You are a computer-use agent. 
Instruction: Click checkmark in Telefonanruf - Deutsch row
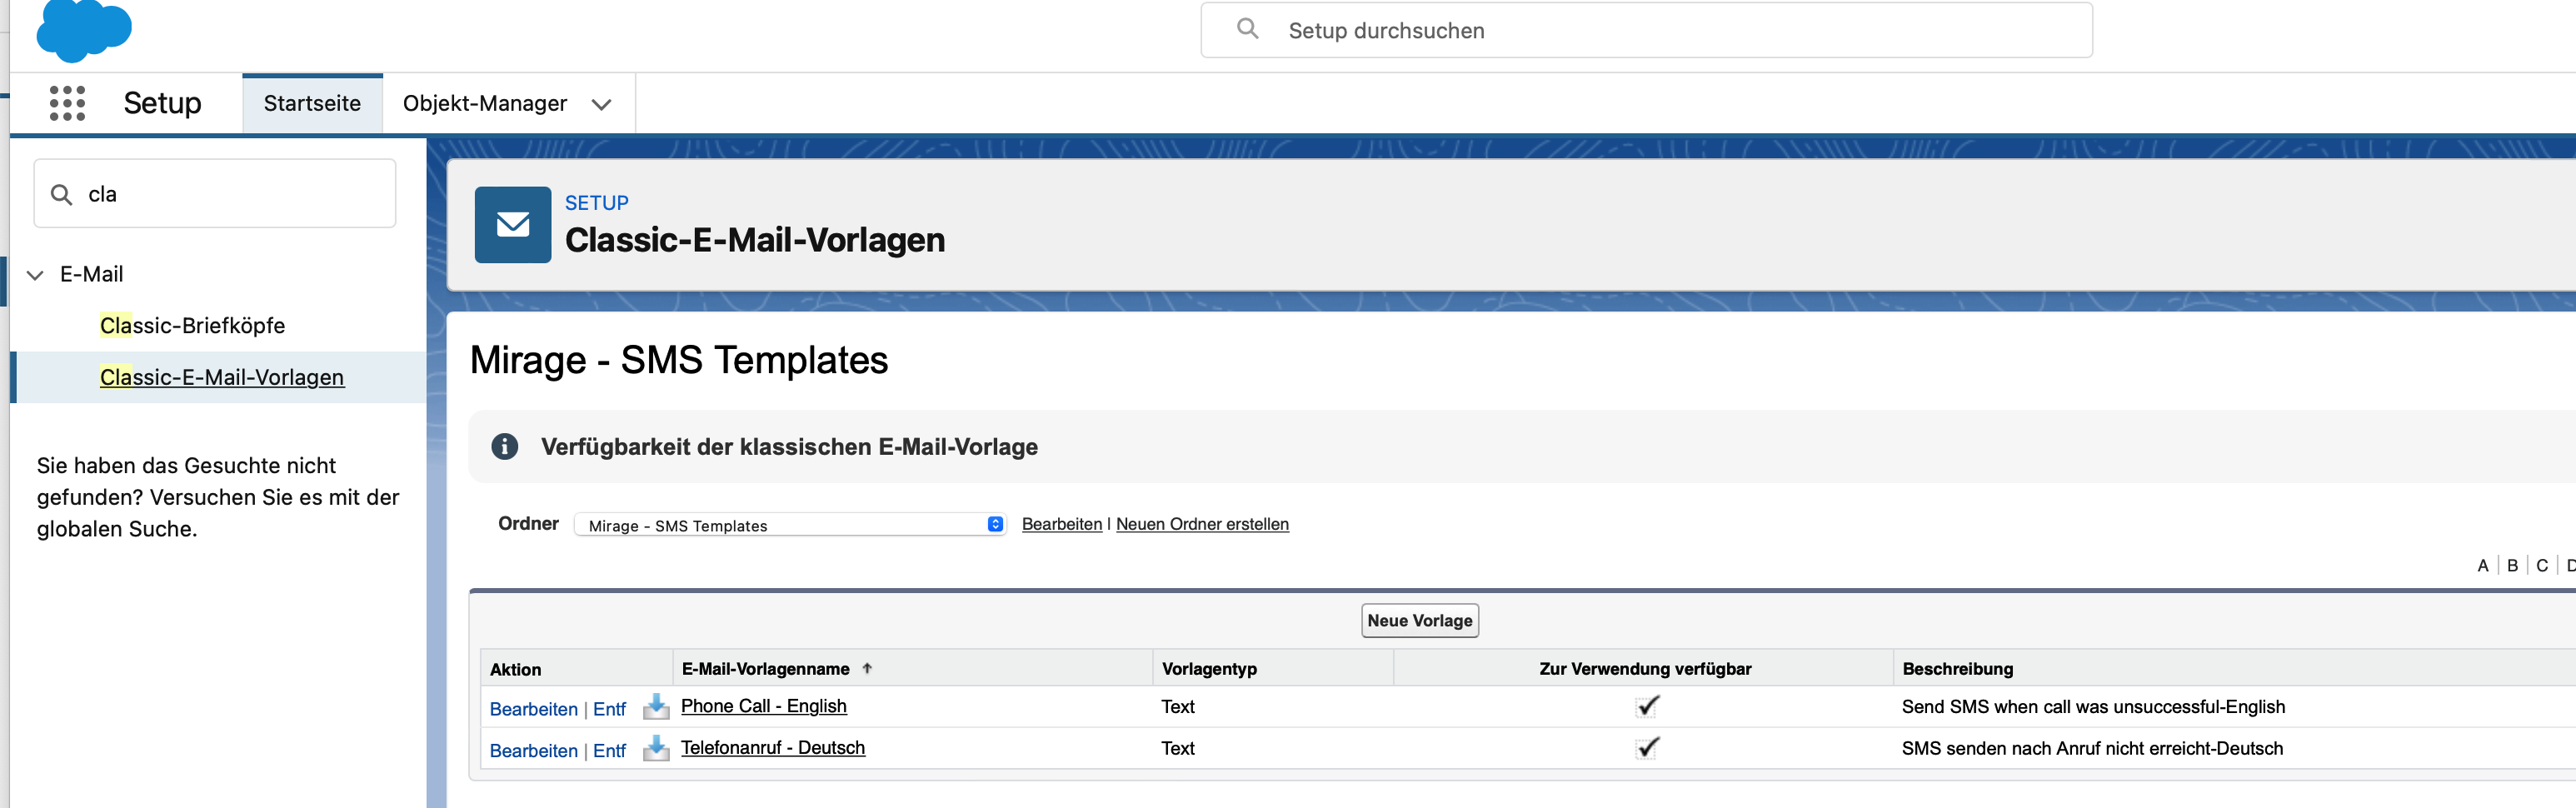point(1647,747)
